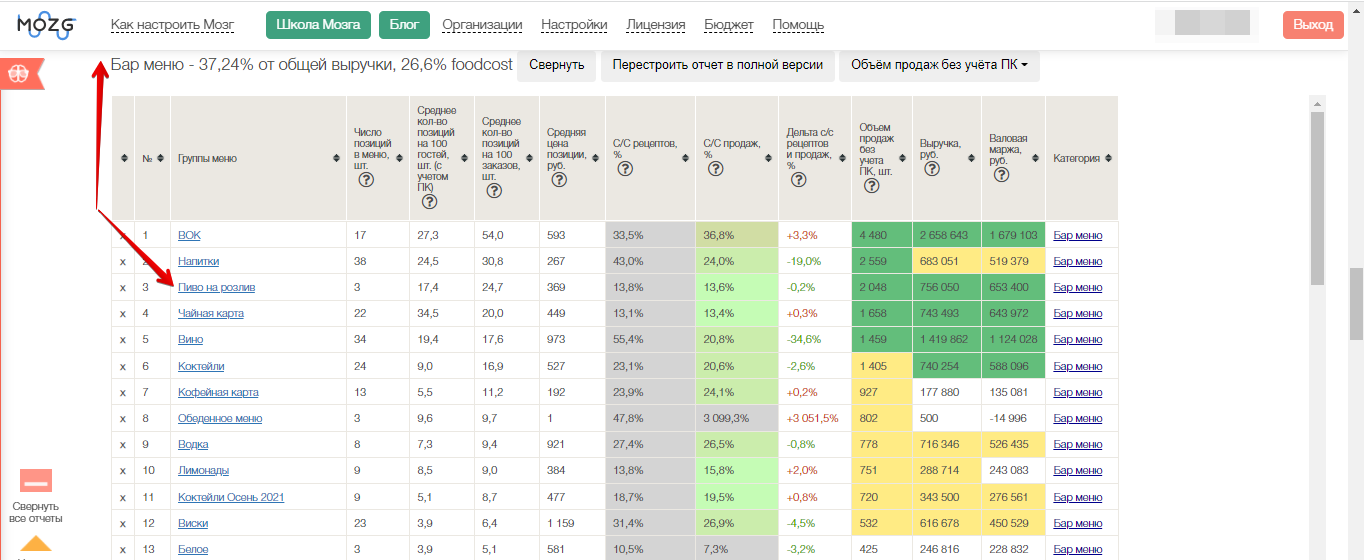Viewport: 1364px width, 560px height.
Task: Open Пиво на розлив group link
Action: pos(216,288)
